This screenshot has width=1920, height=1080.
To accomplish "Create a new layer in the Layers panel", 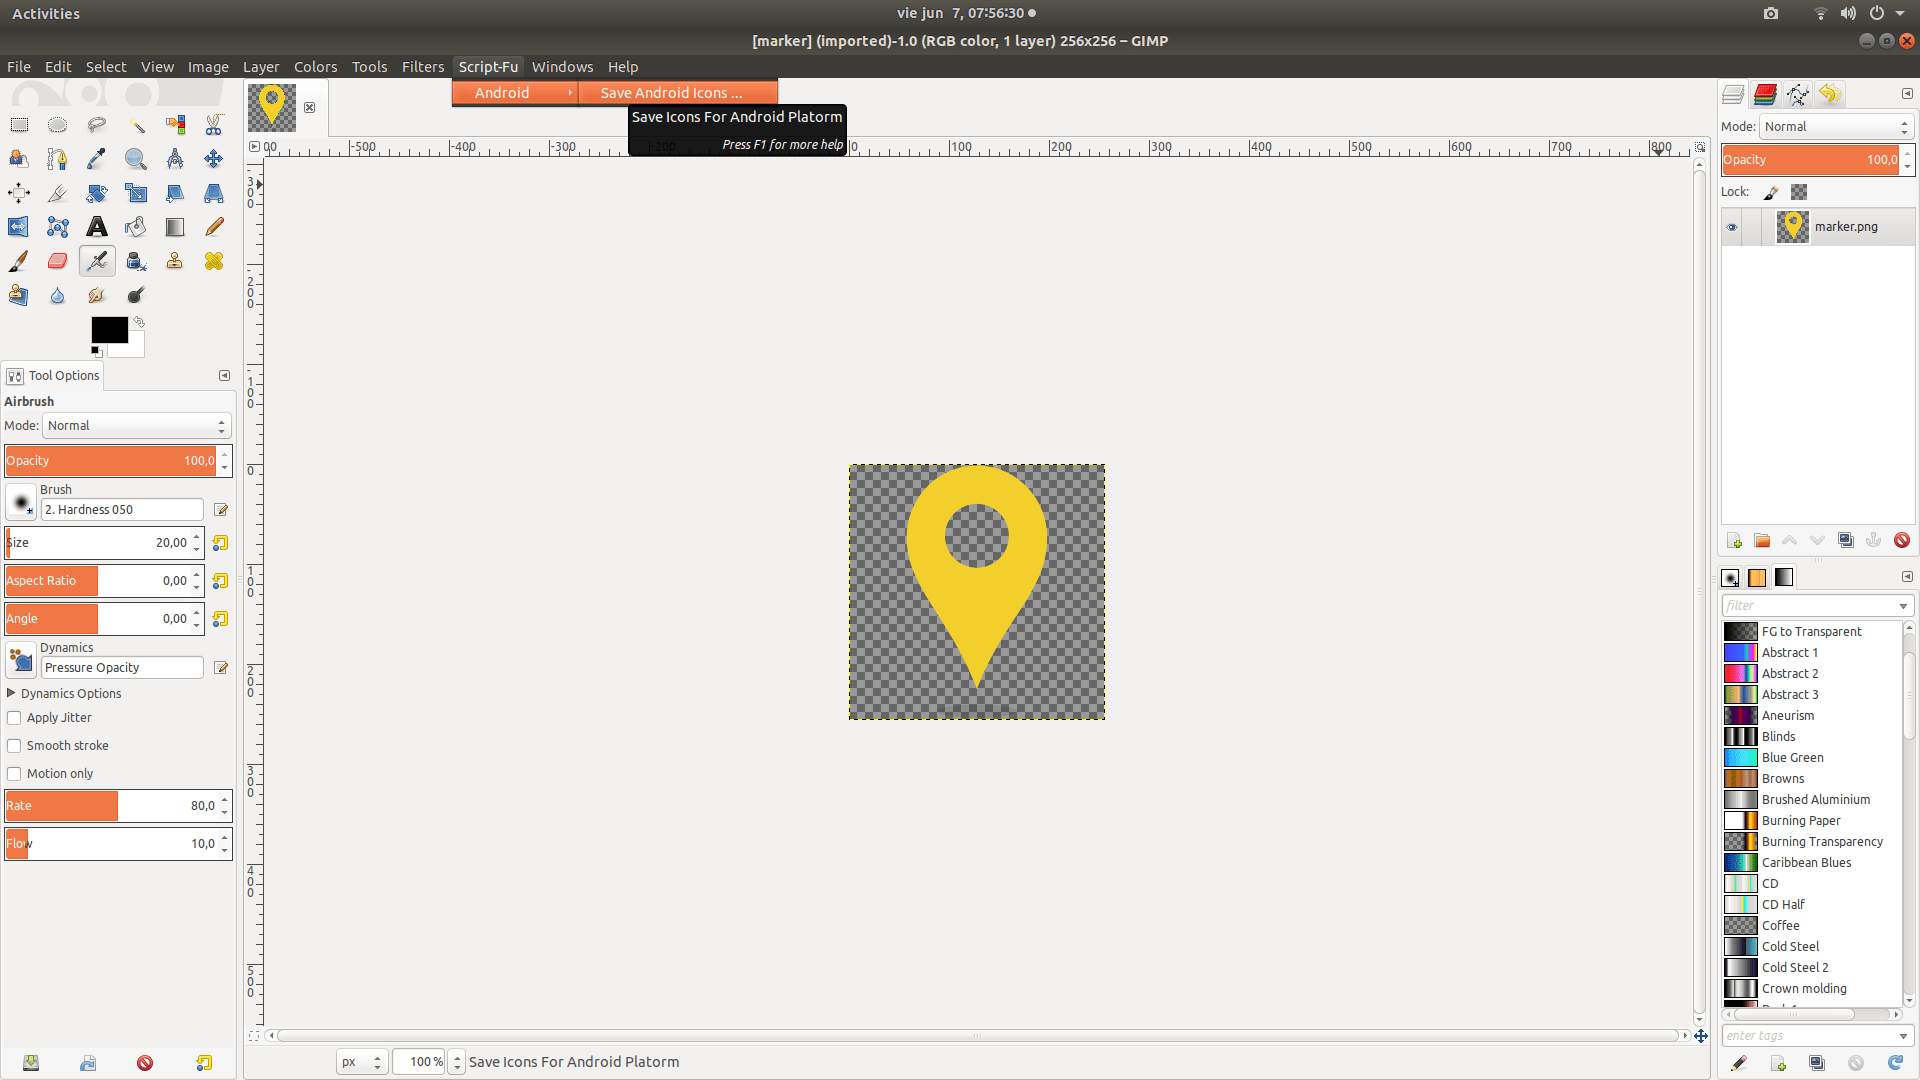I will [x=1733, y=540].
